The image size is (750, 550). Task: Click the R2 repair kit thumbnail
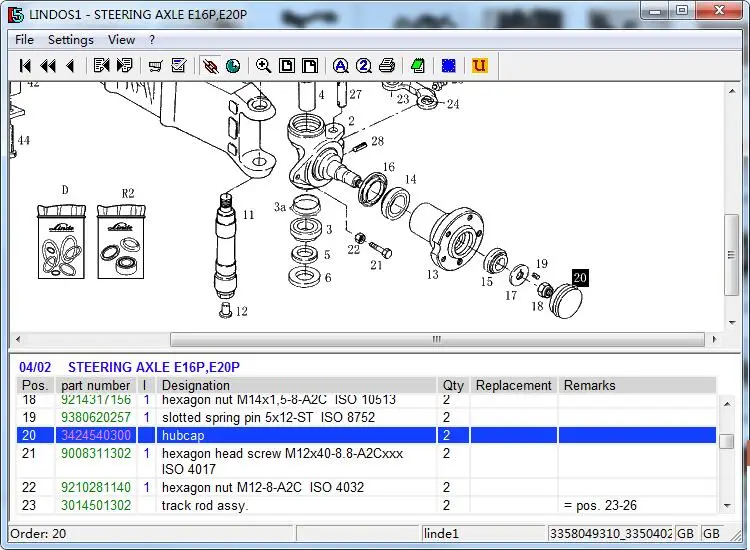tap(121, 242)
